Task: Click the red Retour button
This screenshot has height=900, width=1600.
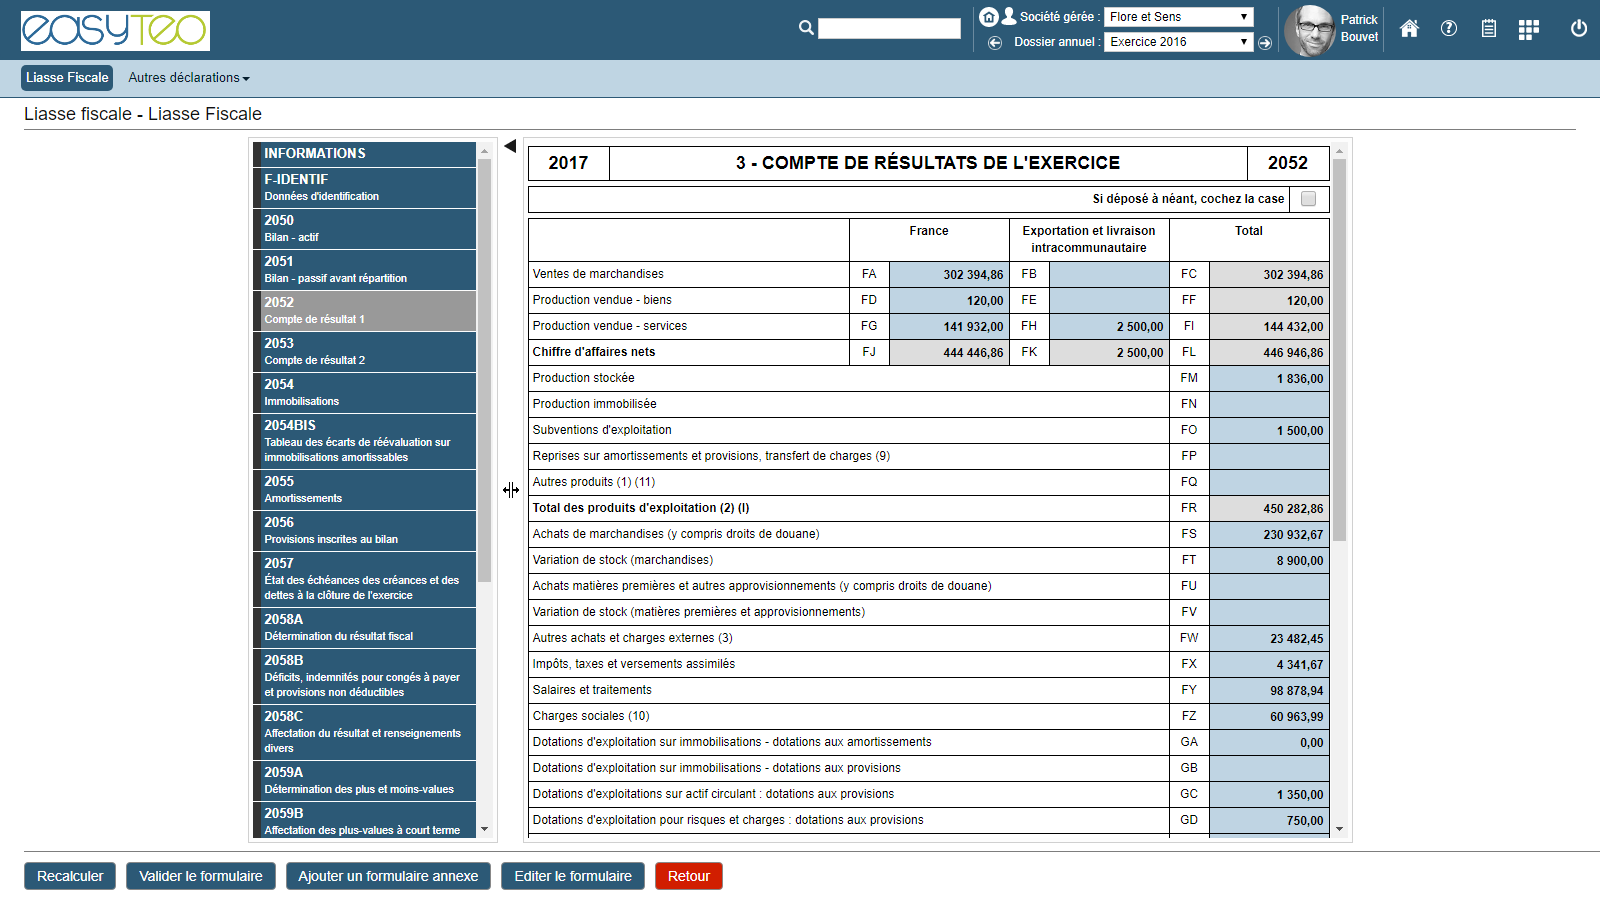Action: [x=688, y=876]
